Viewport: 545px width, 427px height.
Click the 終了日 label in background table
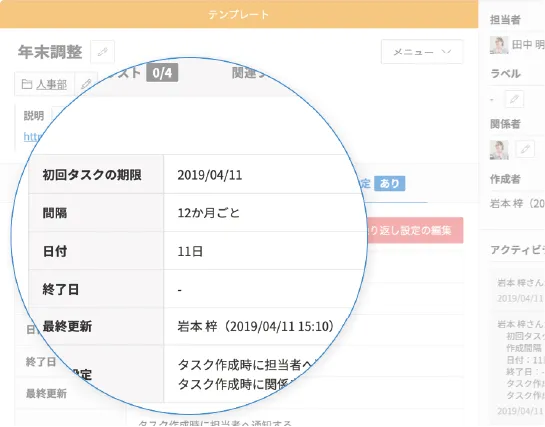(41, 362)
